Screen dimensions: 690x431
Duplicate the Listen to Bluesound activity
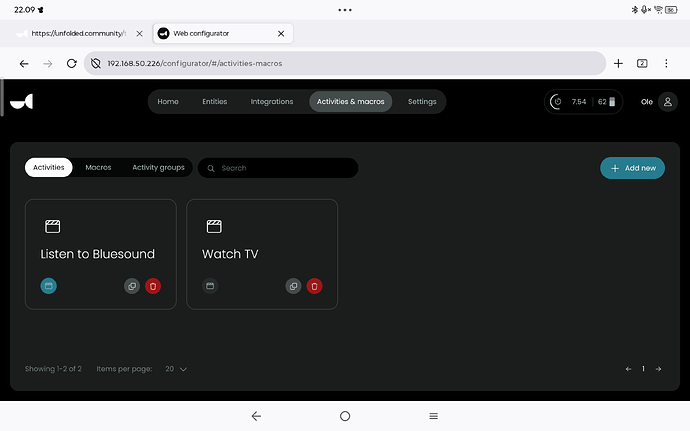[x=132, y=286]
